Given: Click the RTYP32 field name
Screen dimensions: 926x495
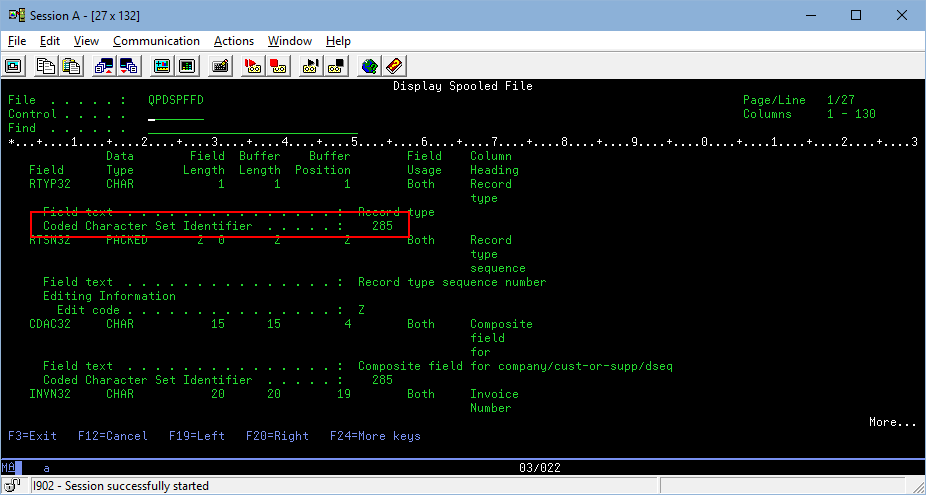Looking at the screenshot, I should [x=50, y=184].
